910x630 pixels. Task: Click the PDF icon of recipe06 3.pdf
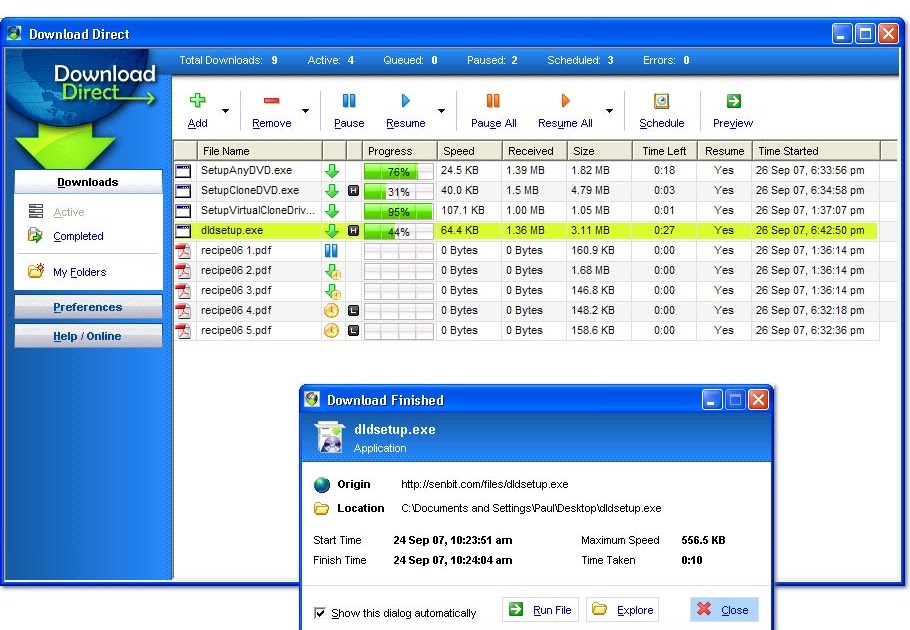coord(183,291)
